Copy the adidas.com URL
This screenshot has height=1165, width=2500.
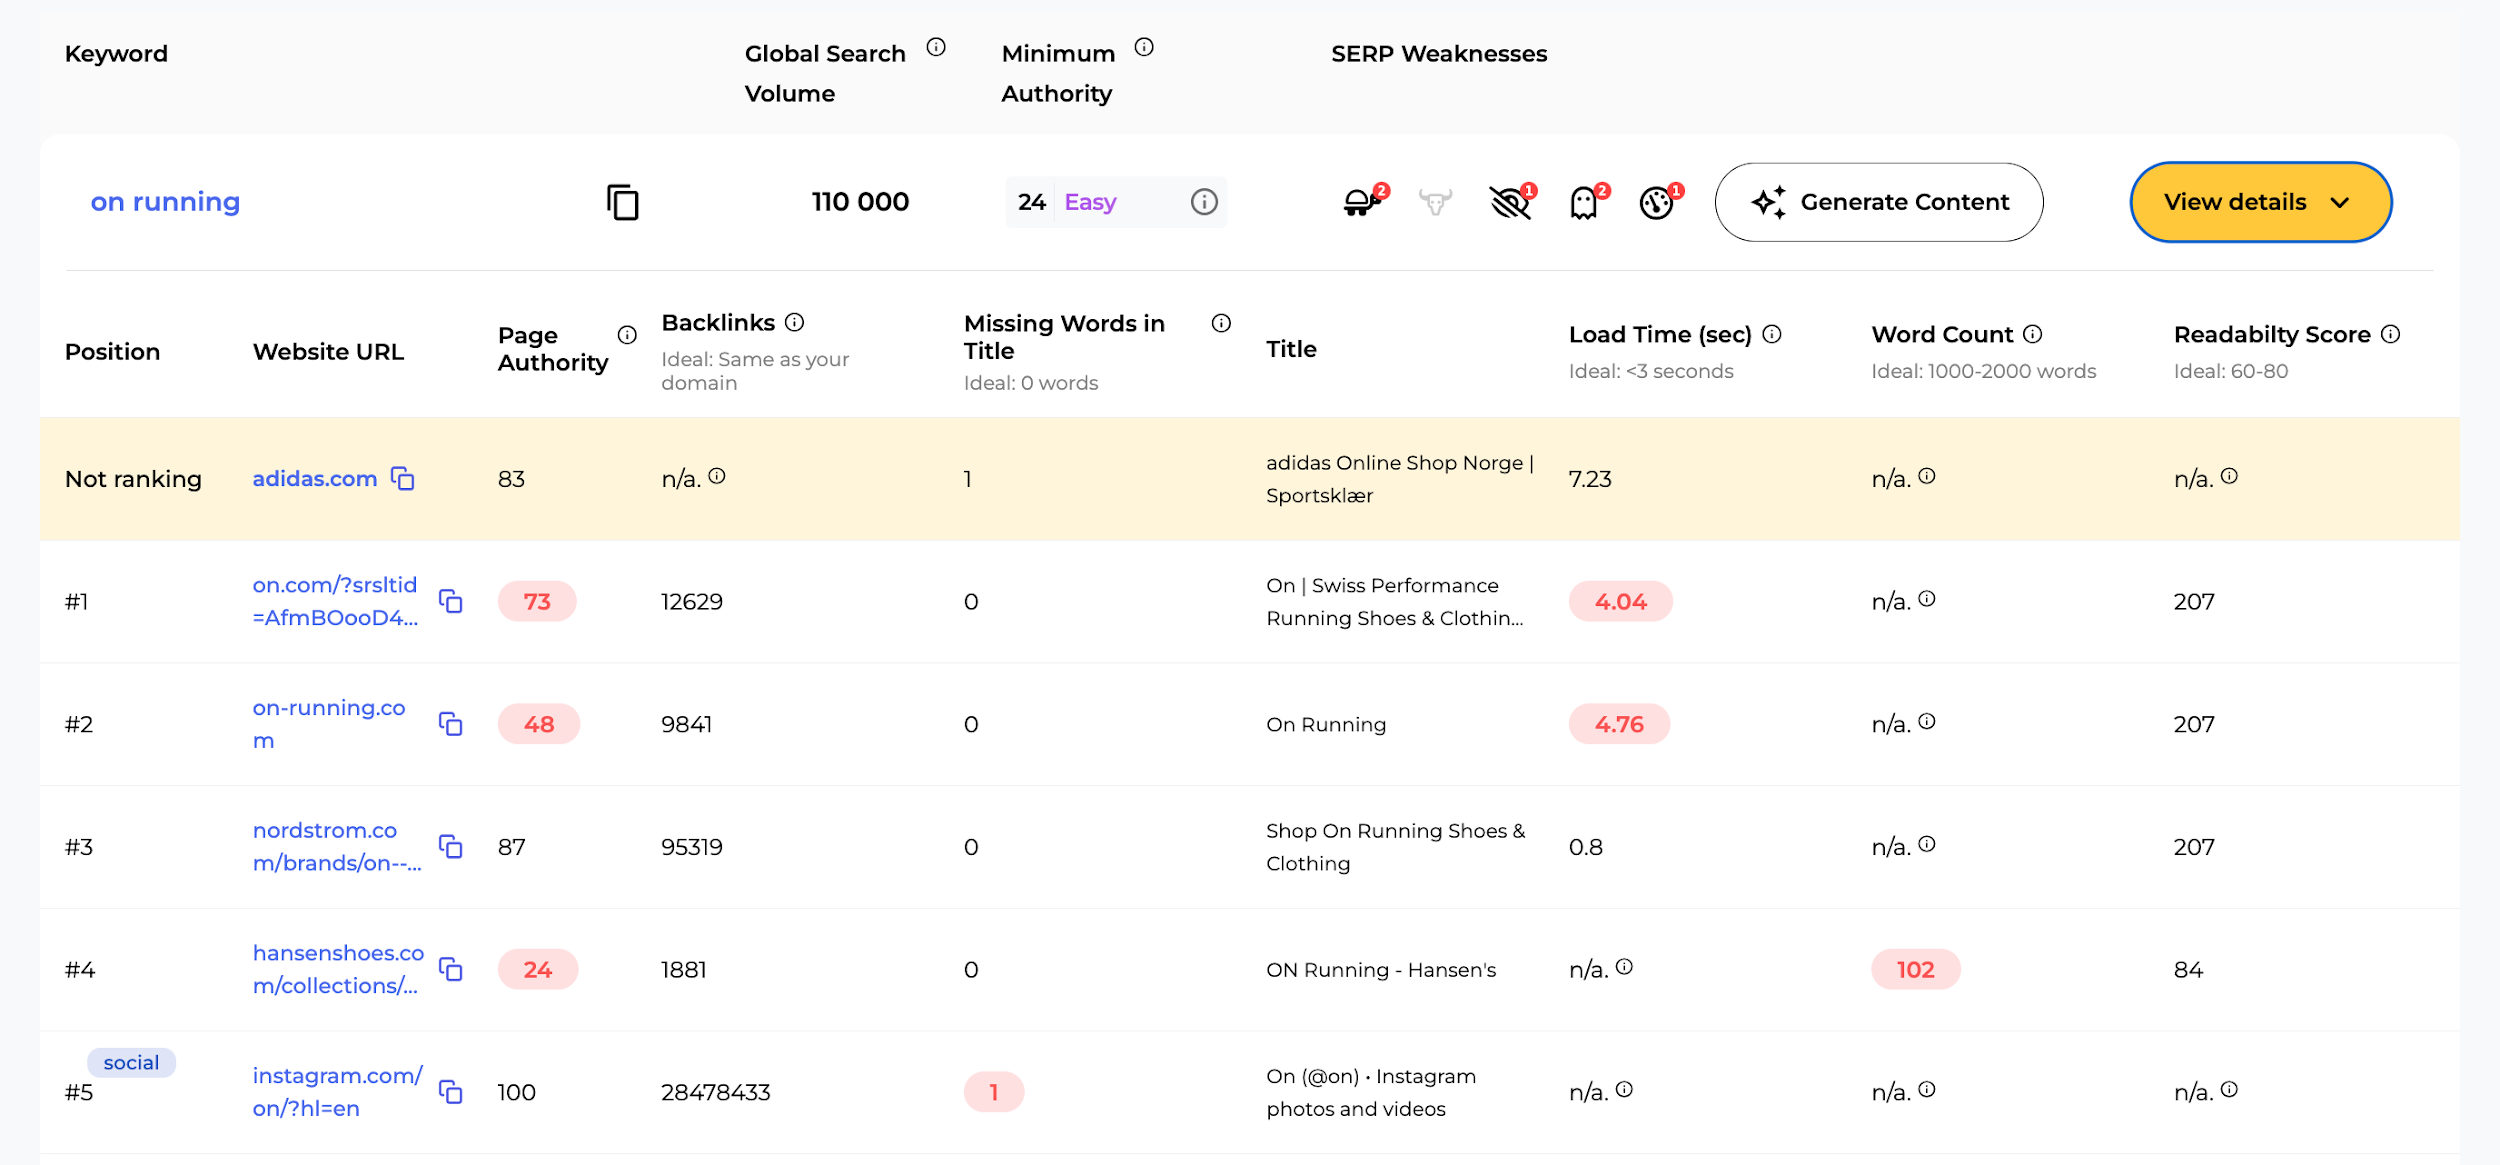(403, 479)
